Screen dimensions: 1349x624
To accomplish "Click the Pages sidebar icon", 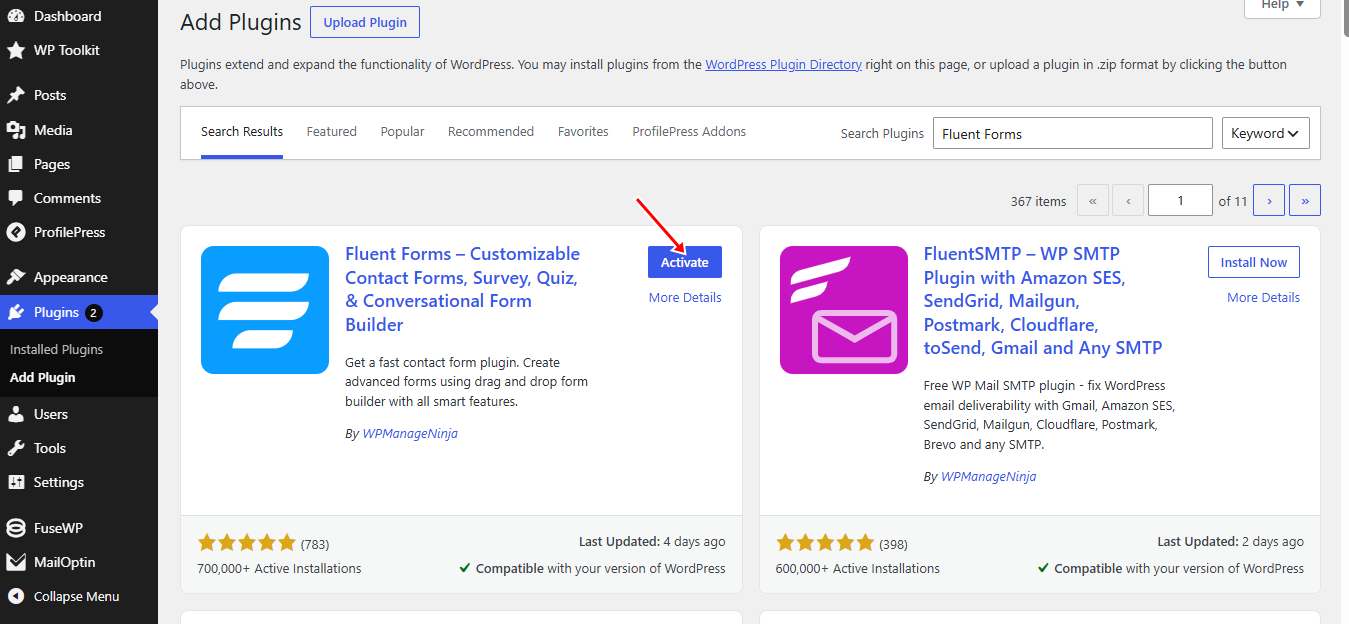I will click(x=16, y=164).
